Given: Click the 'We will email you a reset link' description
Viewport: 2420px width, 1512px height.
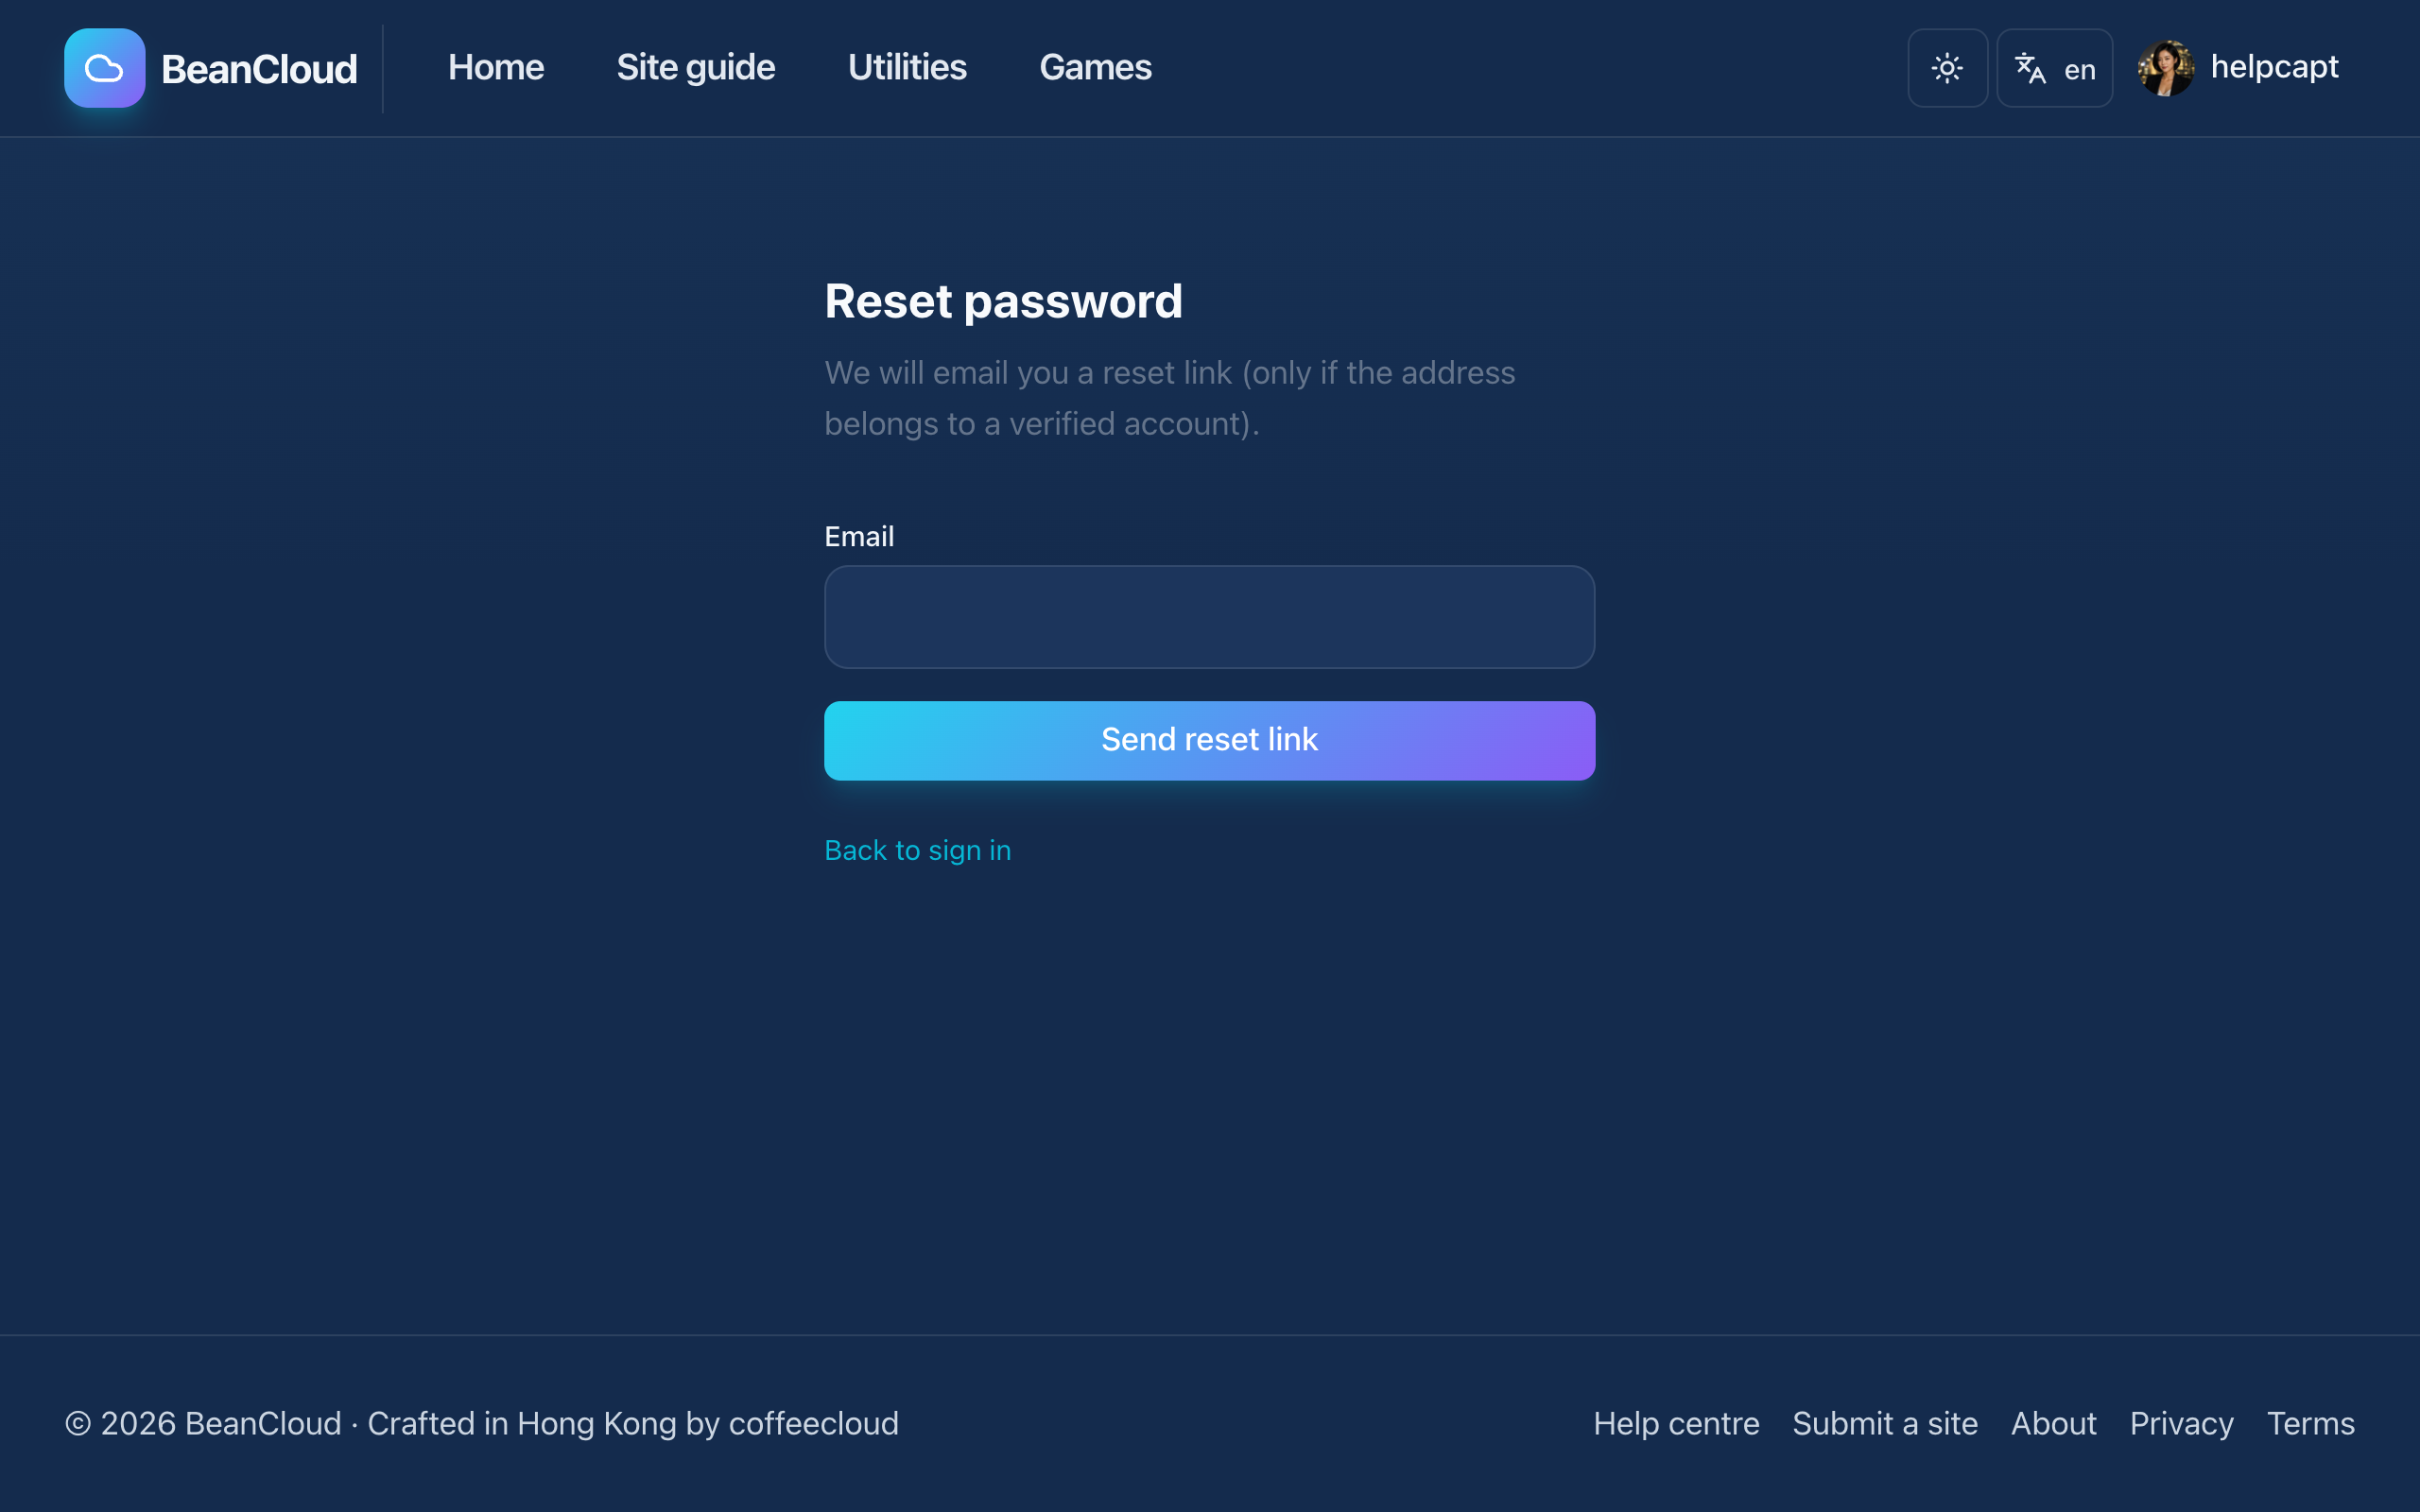Looking at the screenshot, I should click(1169, 398).
